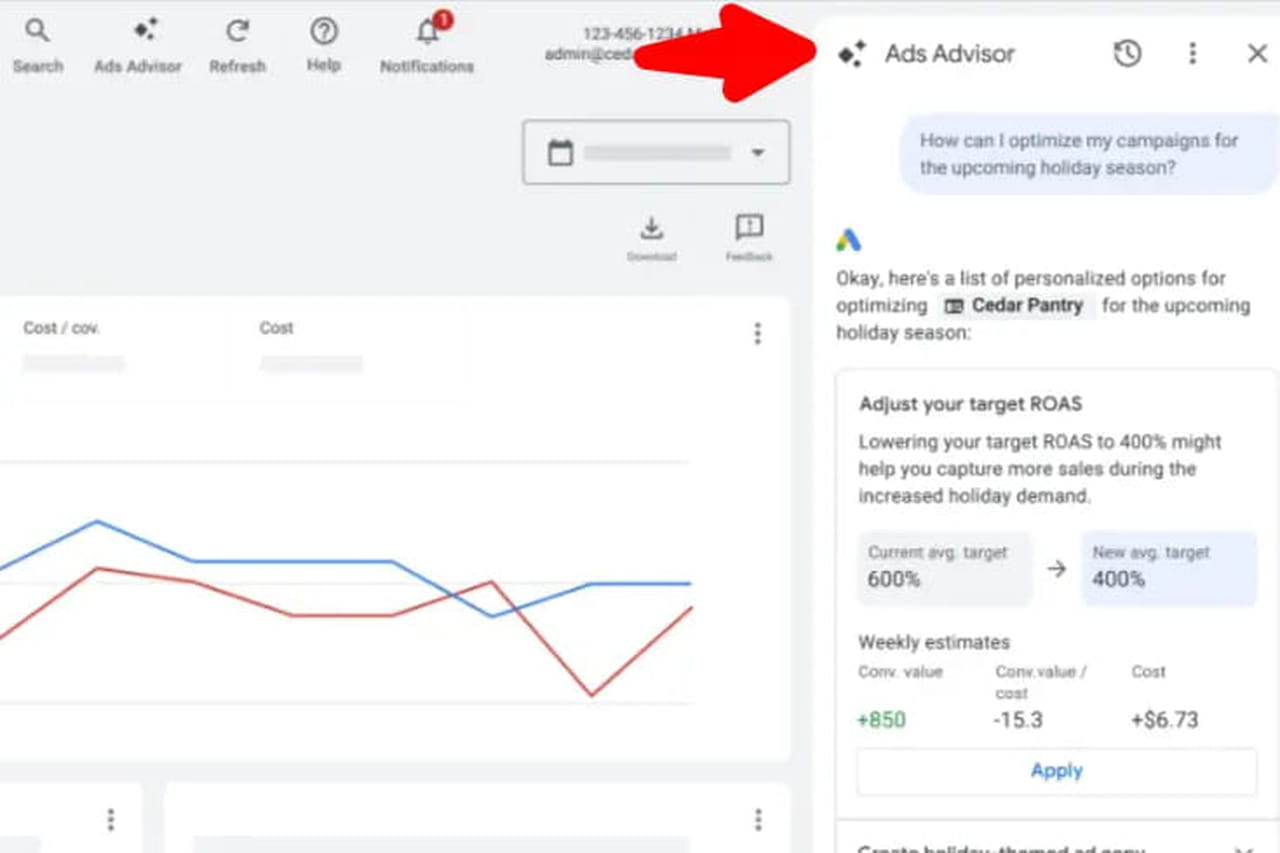Open the bottom card's overflow kebab menu
Screen dimensions: 1280x853
[x=758, y=818]
